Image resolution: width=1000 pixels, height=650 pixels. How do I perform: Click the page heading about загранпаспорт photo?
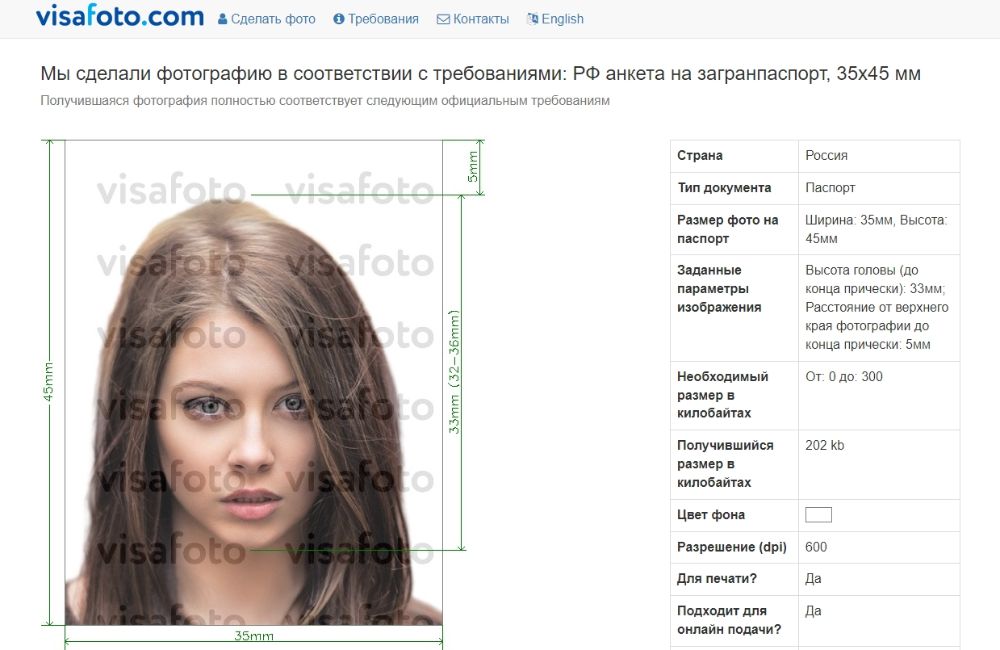click(x=480, y=73)
